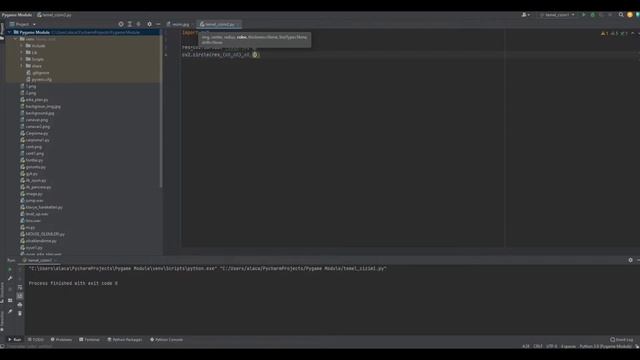Viewport: 640px width, 360px height.
Task: Run the current configuration with green play
Action: [584, 15]
